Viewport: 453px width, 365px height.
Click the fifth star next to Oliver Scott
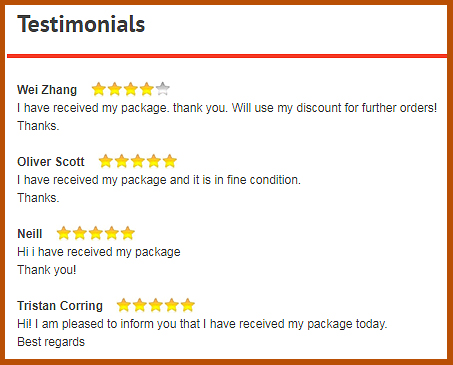click(170, 161)
